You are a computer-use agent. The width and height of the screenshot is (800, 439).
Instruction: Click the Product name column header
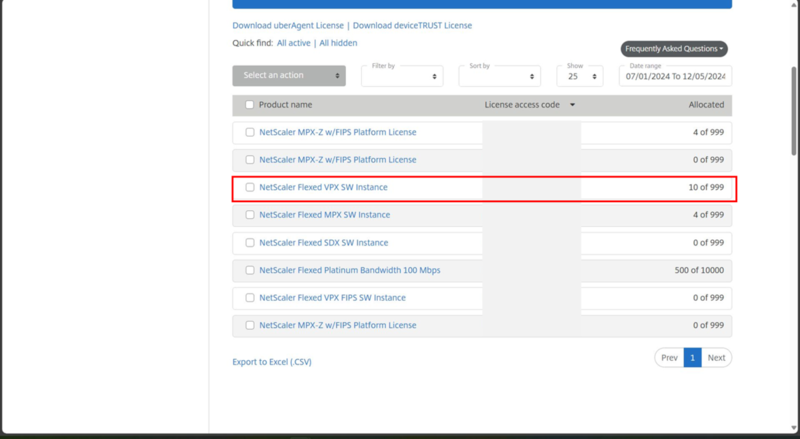285,105
